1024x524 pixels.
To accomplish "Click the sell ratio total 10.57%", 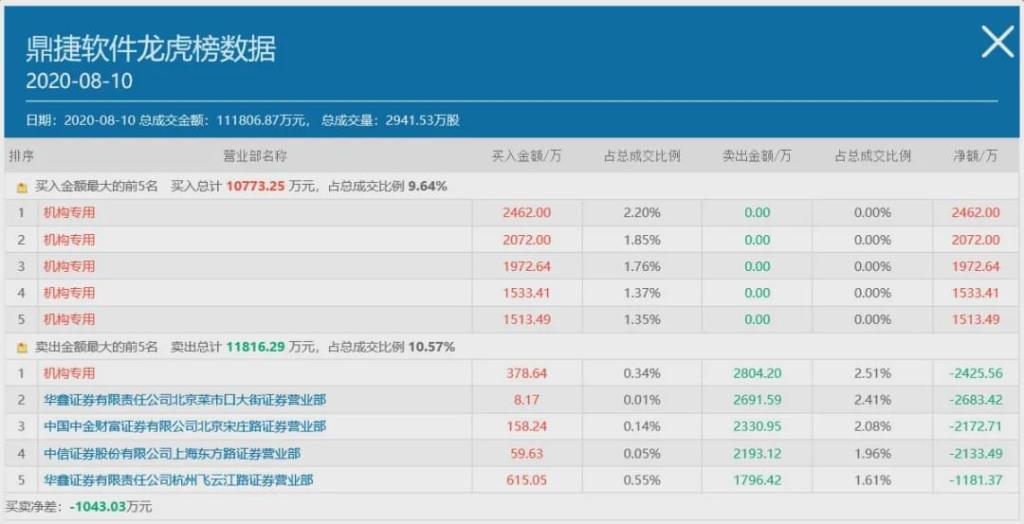I will pos(432,347).
